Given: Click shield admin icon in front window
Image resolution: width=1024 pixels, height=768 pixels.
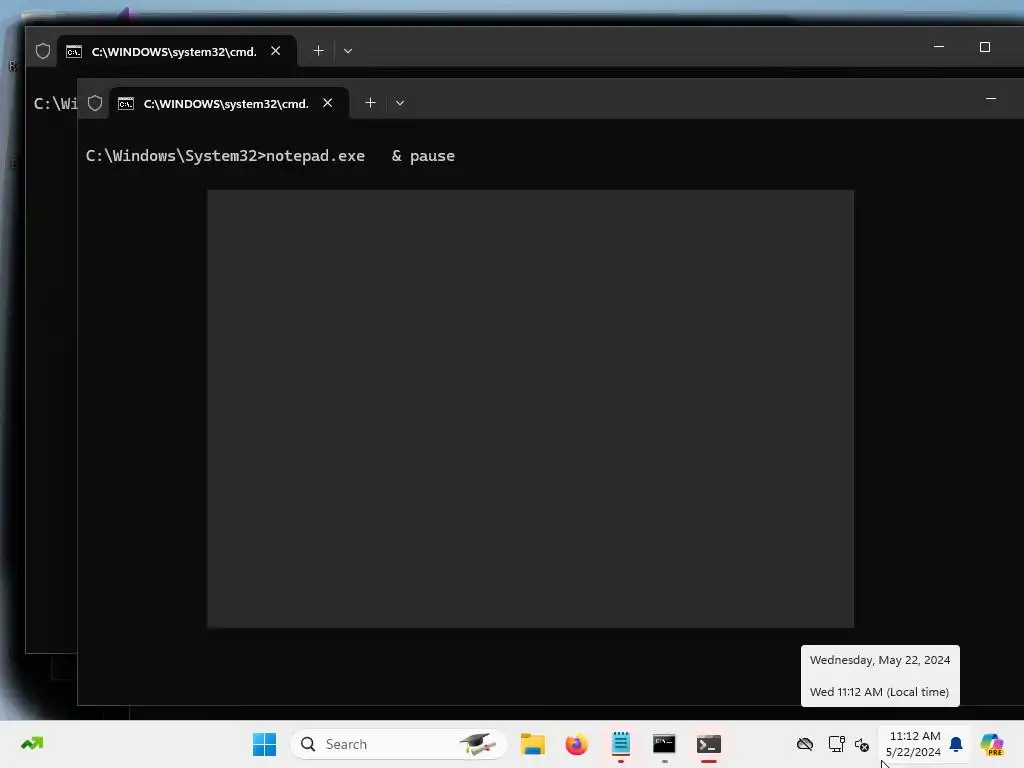Looking at the screenshot, I should (x=95, y=103).
